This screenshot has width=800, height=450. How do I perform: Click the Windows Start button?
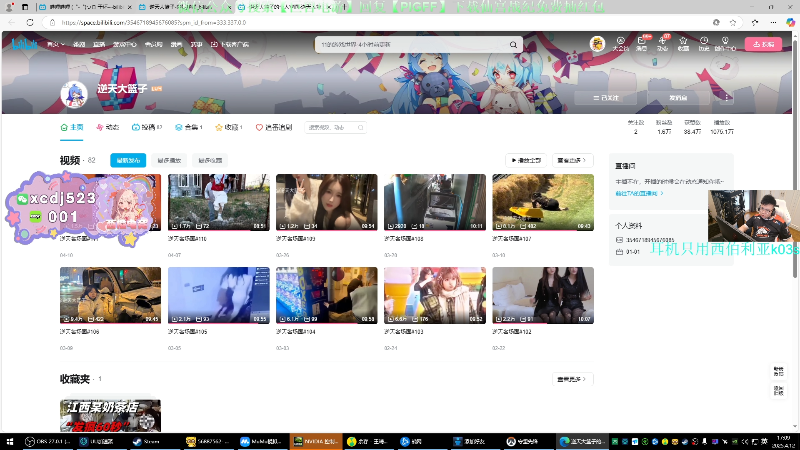9,441
